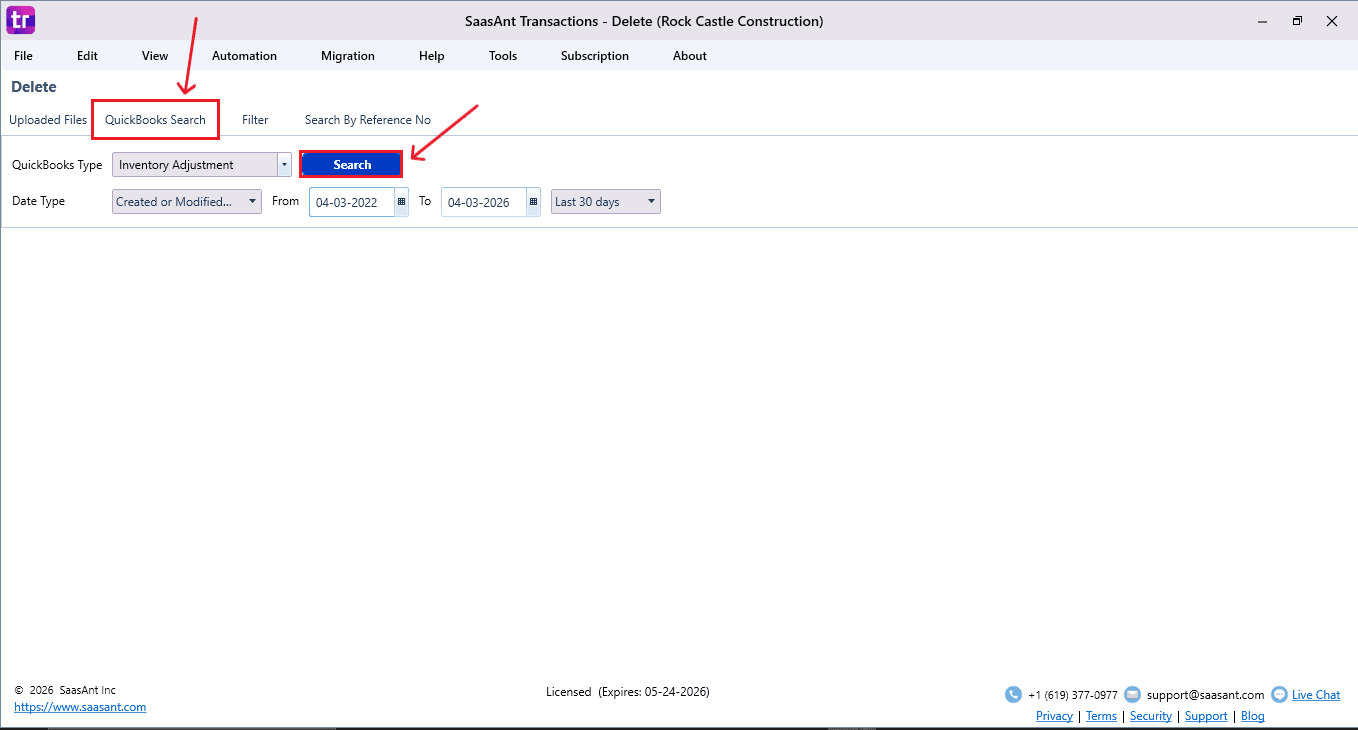Image resolution: width=1358 pixels, height=730 pixels.
Task: Open the Blog link
Action: click(x=1253, y=716)
